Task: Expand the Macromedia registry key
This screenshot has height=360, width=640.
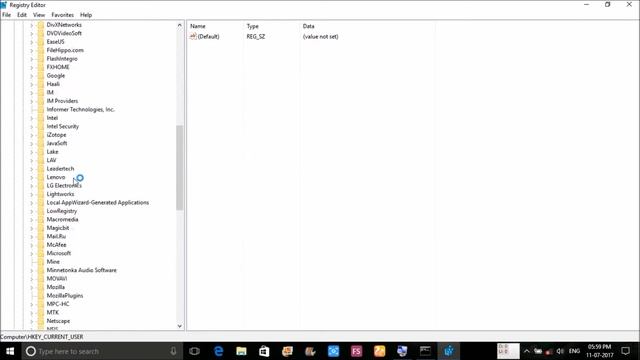Action: (32, 219)
